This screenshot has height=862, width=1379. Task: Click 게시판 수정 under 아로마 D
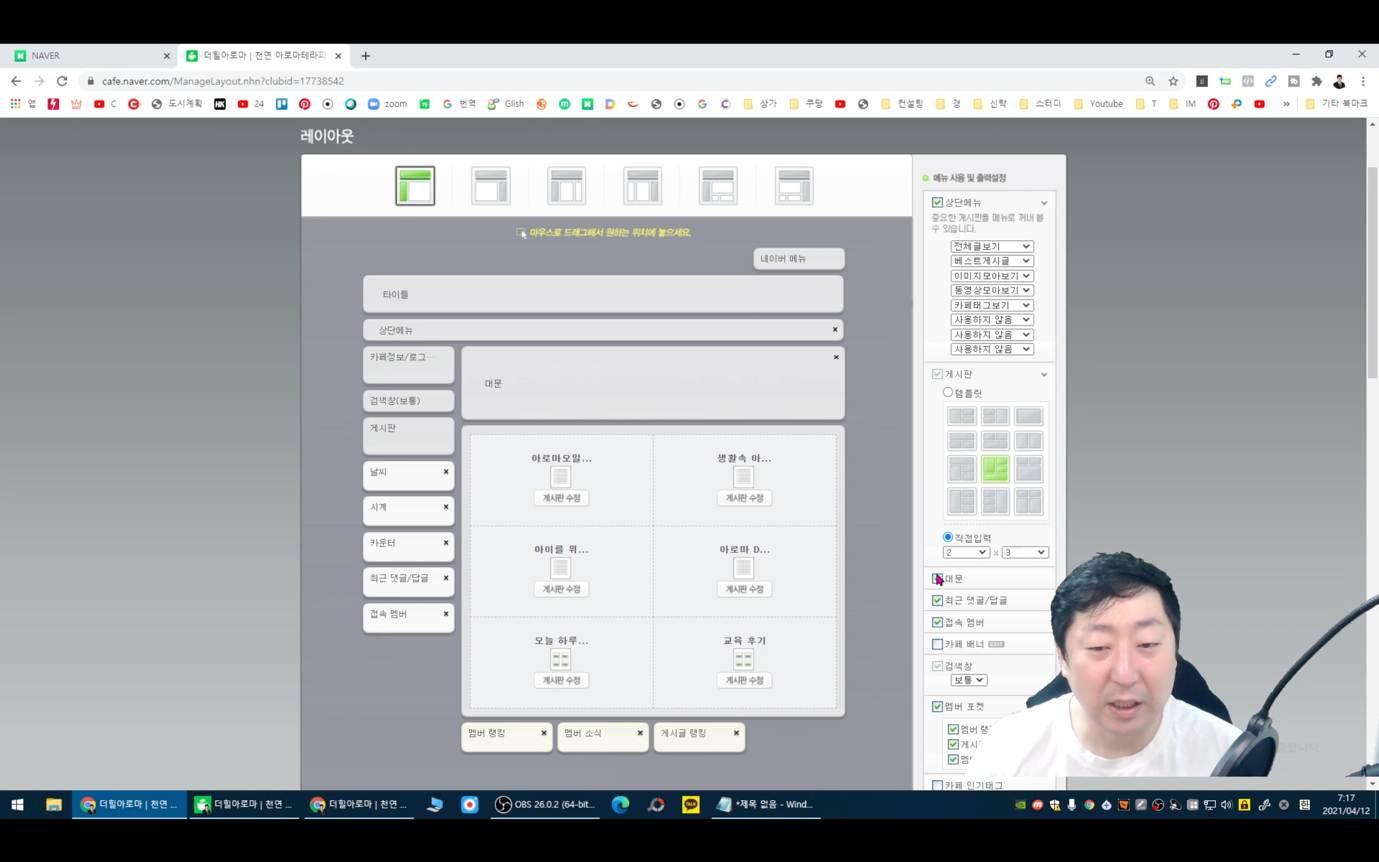click(744, 589)
